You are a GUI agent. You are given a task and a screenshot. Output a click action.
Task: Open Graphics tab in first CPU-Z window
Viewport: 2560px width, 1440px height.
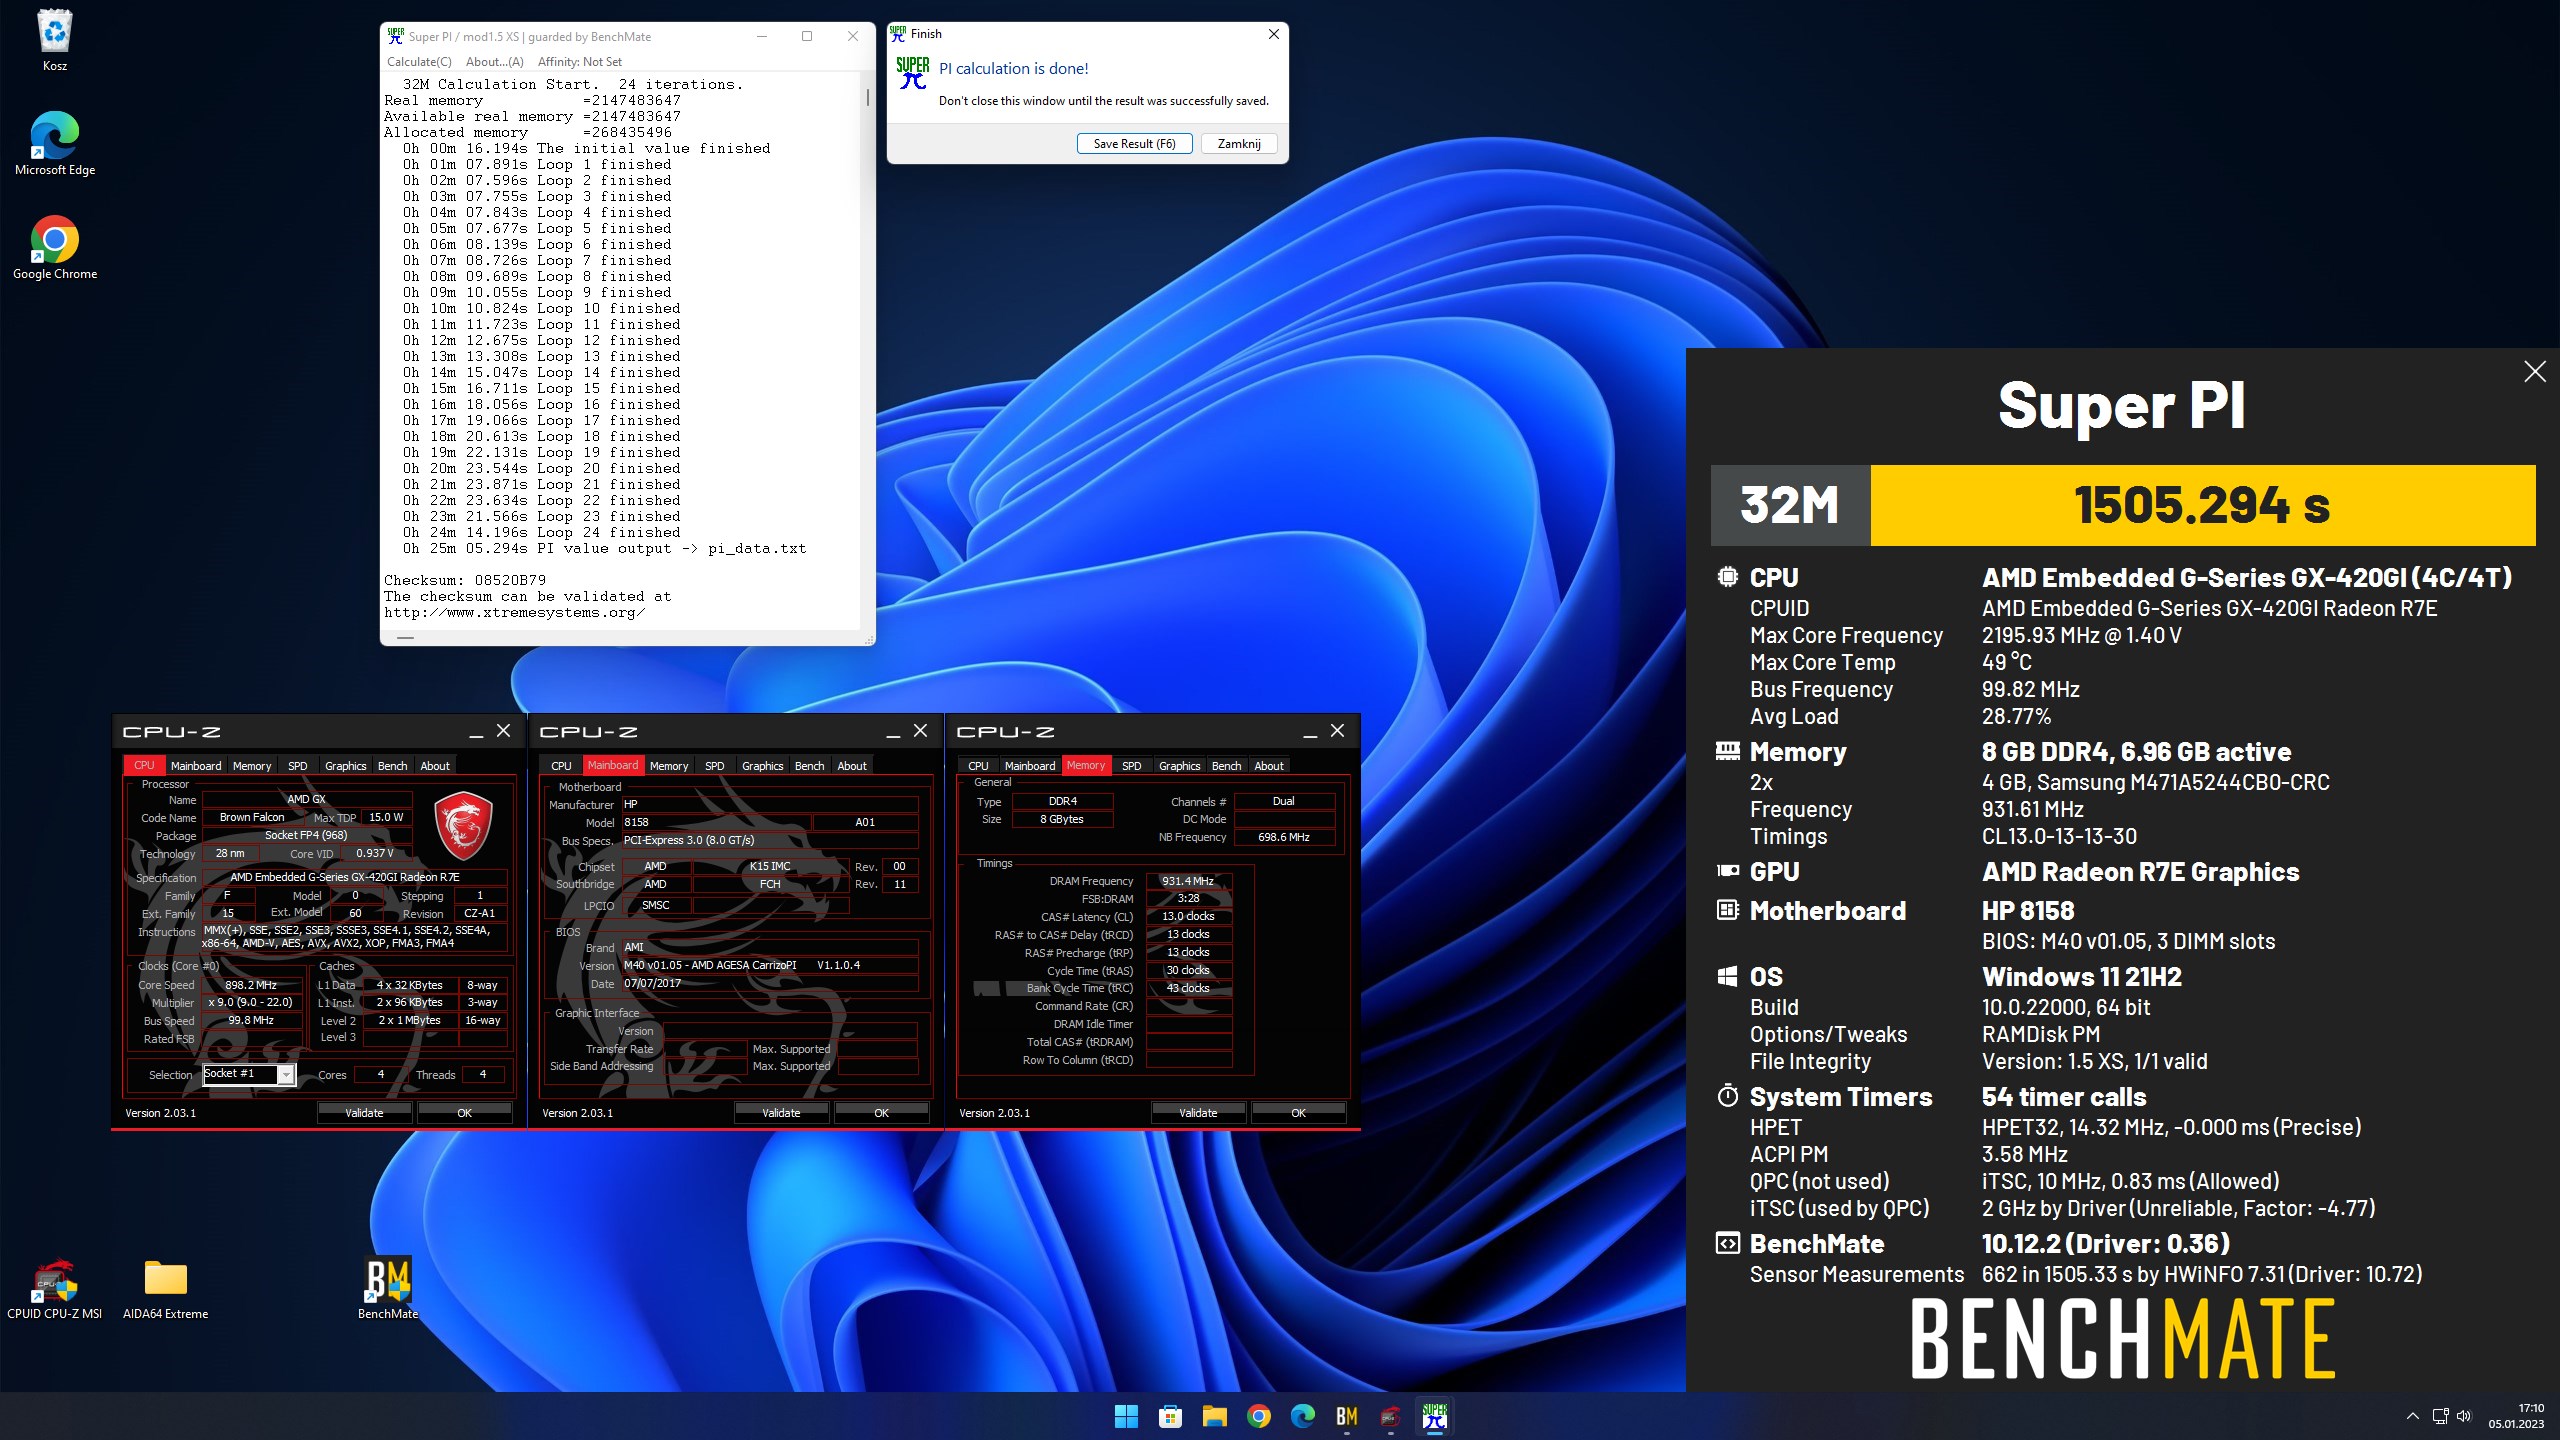(346, 766)
